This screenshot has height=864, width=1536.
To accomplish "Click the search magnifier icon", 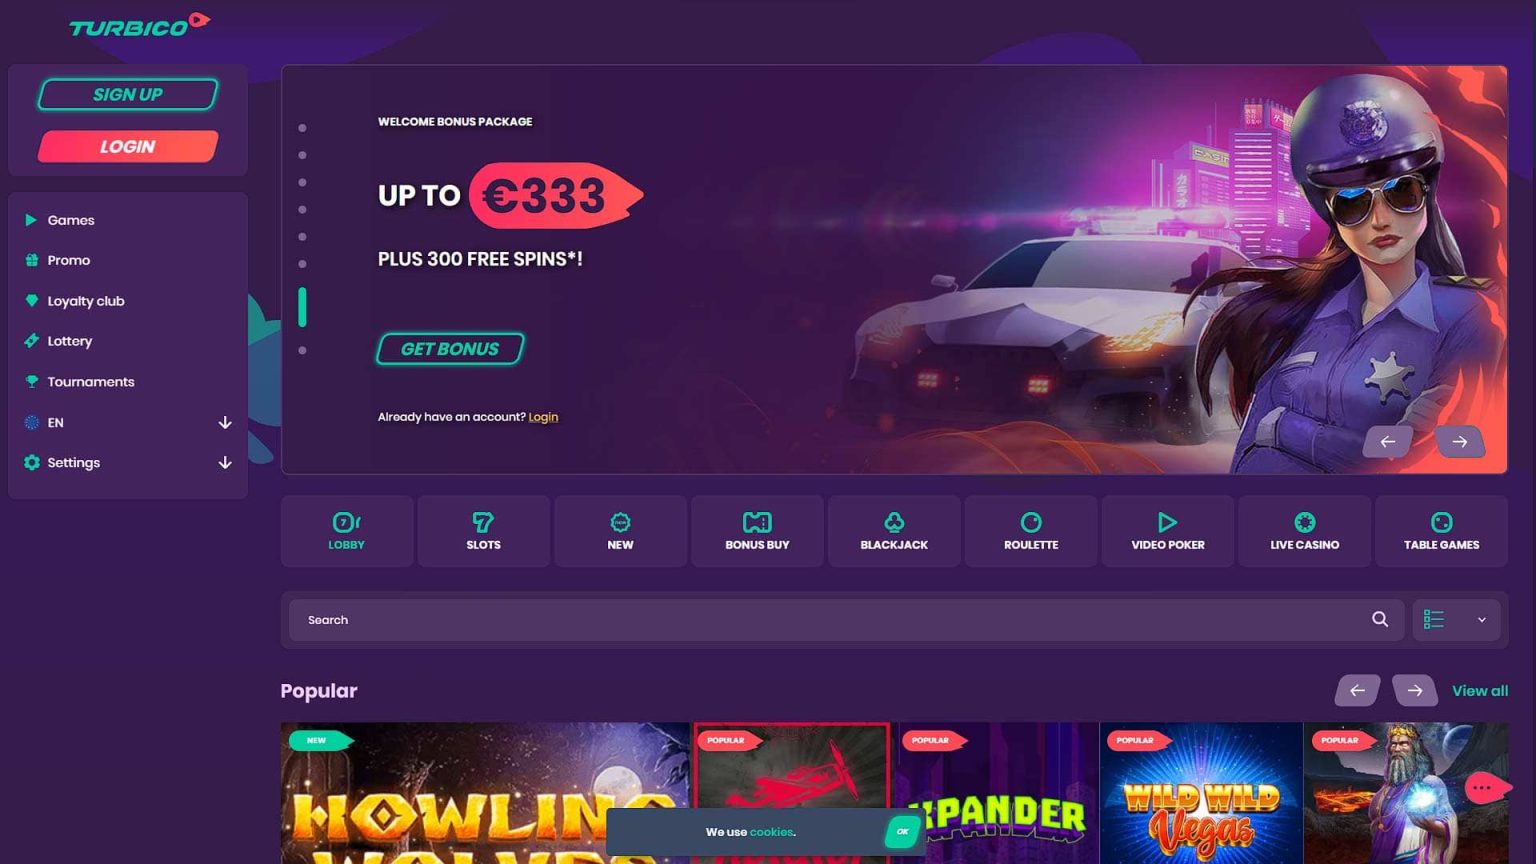I will [x=1380, y=620].
